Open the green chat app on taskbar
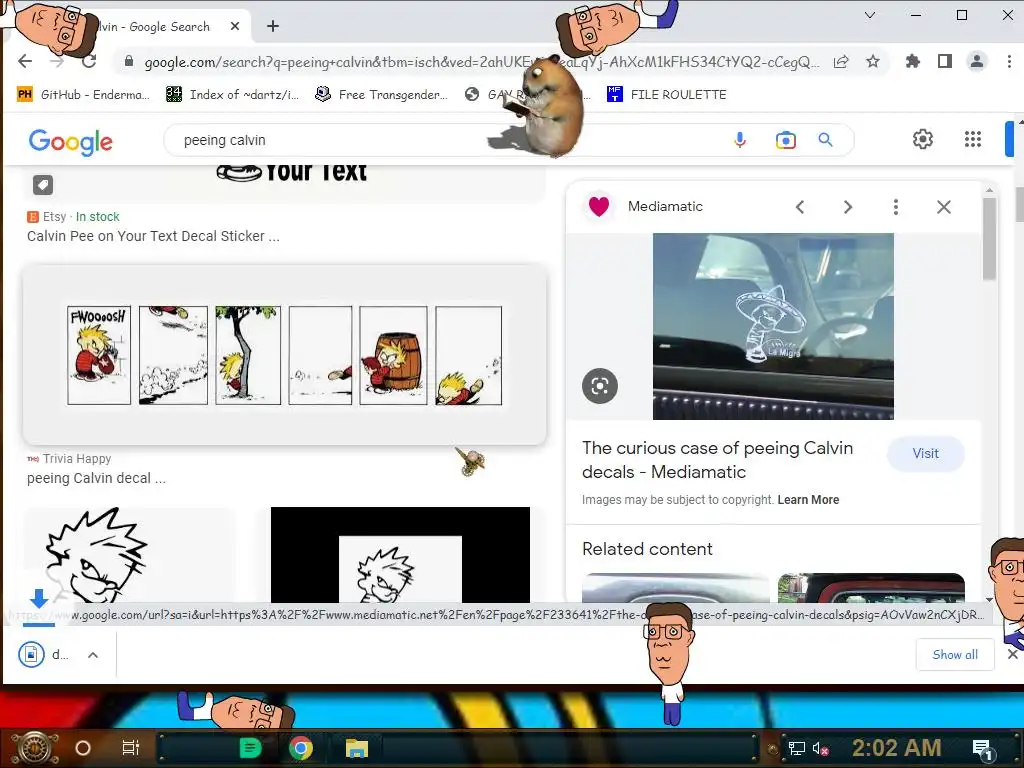The height and width of the screenshot is (768, 1024). (x=251, y=748)
